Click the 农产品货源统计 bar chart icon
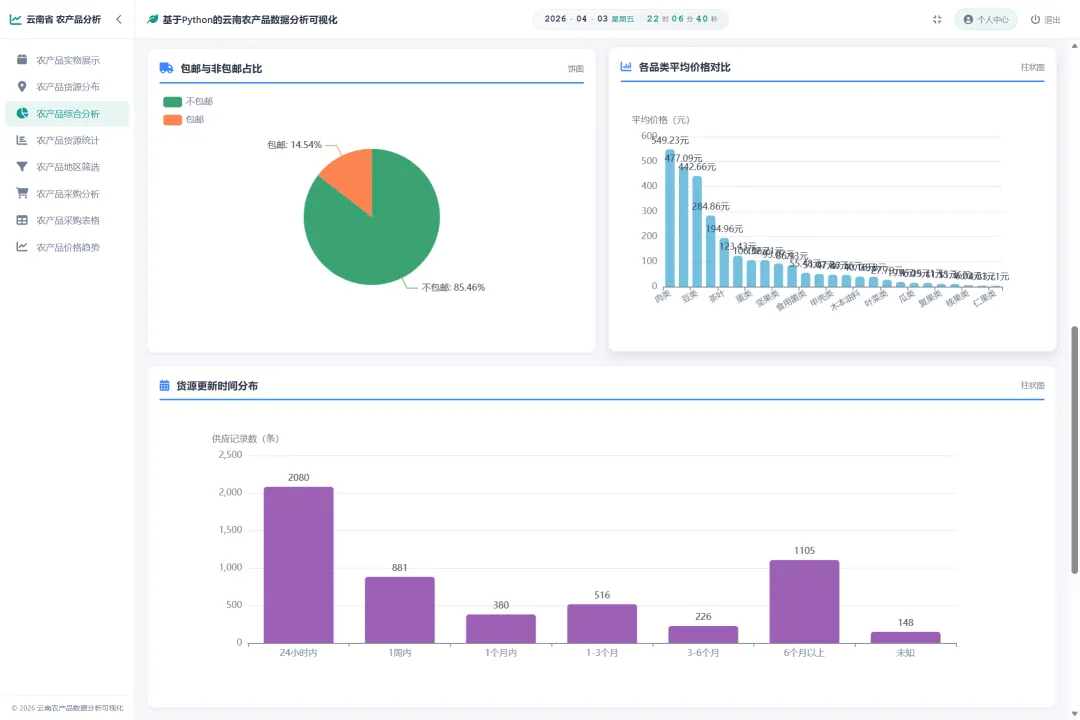 (22, 140)
